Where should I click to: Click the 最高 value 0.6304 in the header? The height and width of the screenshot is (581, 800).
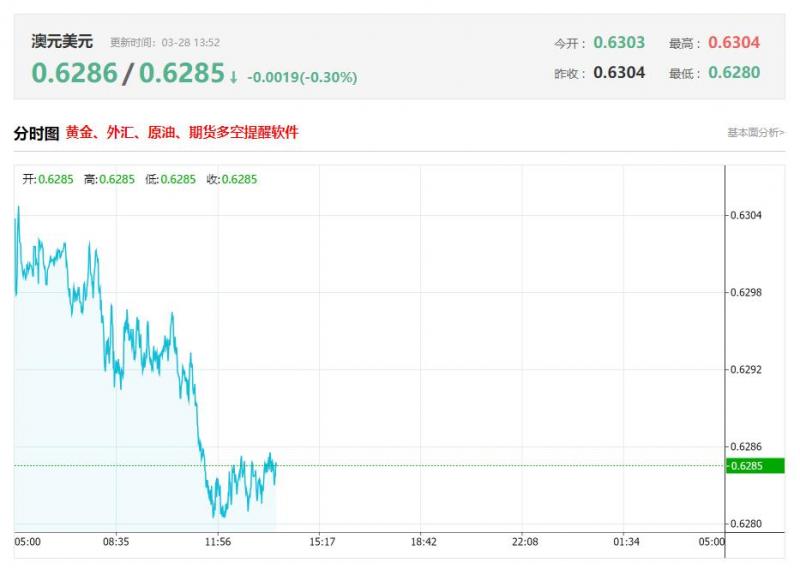coord(734,42)
